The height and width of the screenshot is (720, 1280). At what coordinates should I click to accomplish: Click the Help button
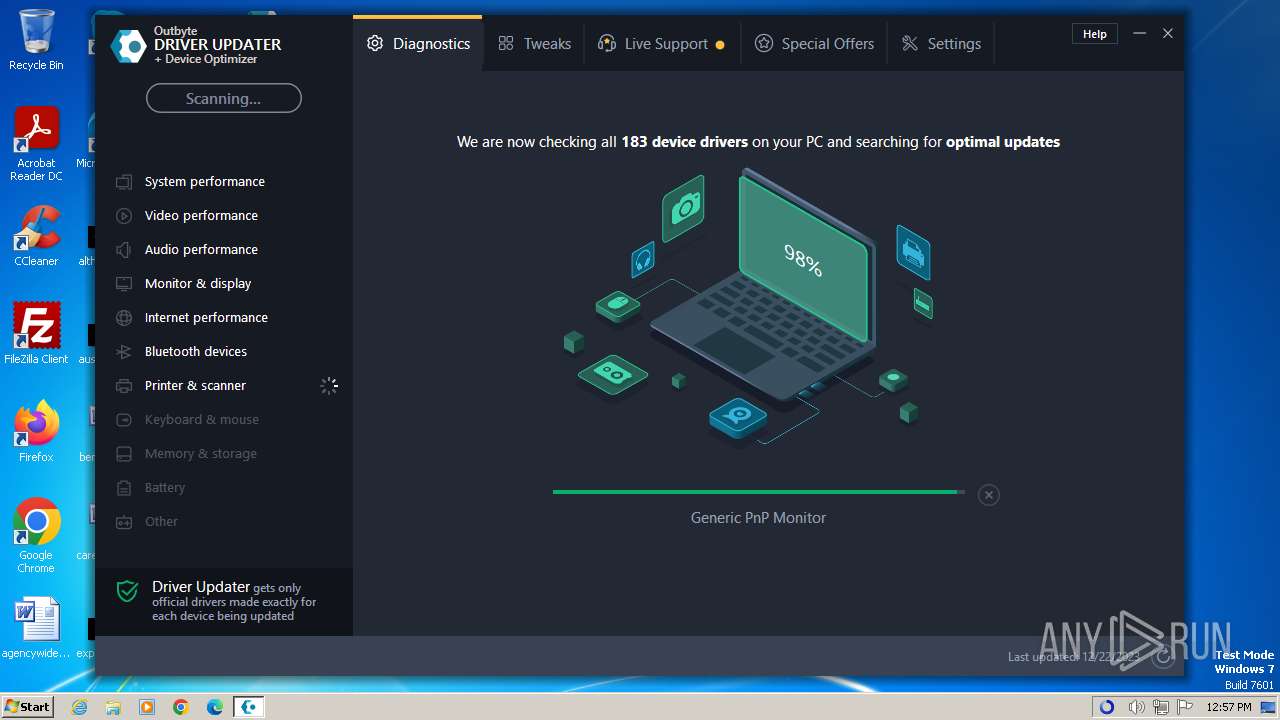click(x=1095, y=34)
